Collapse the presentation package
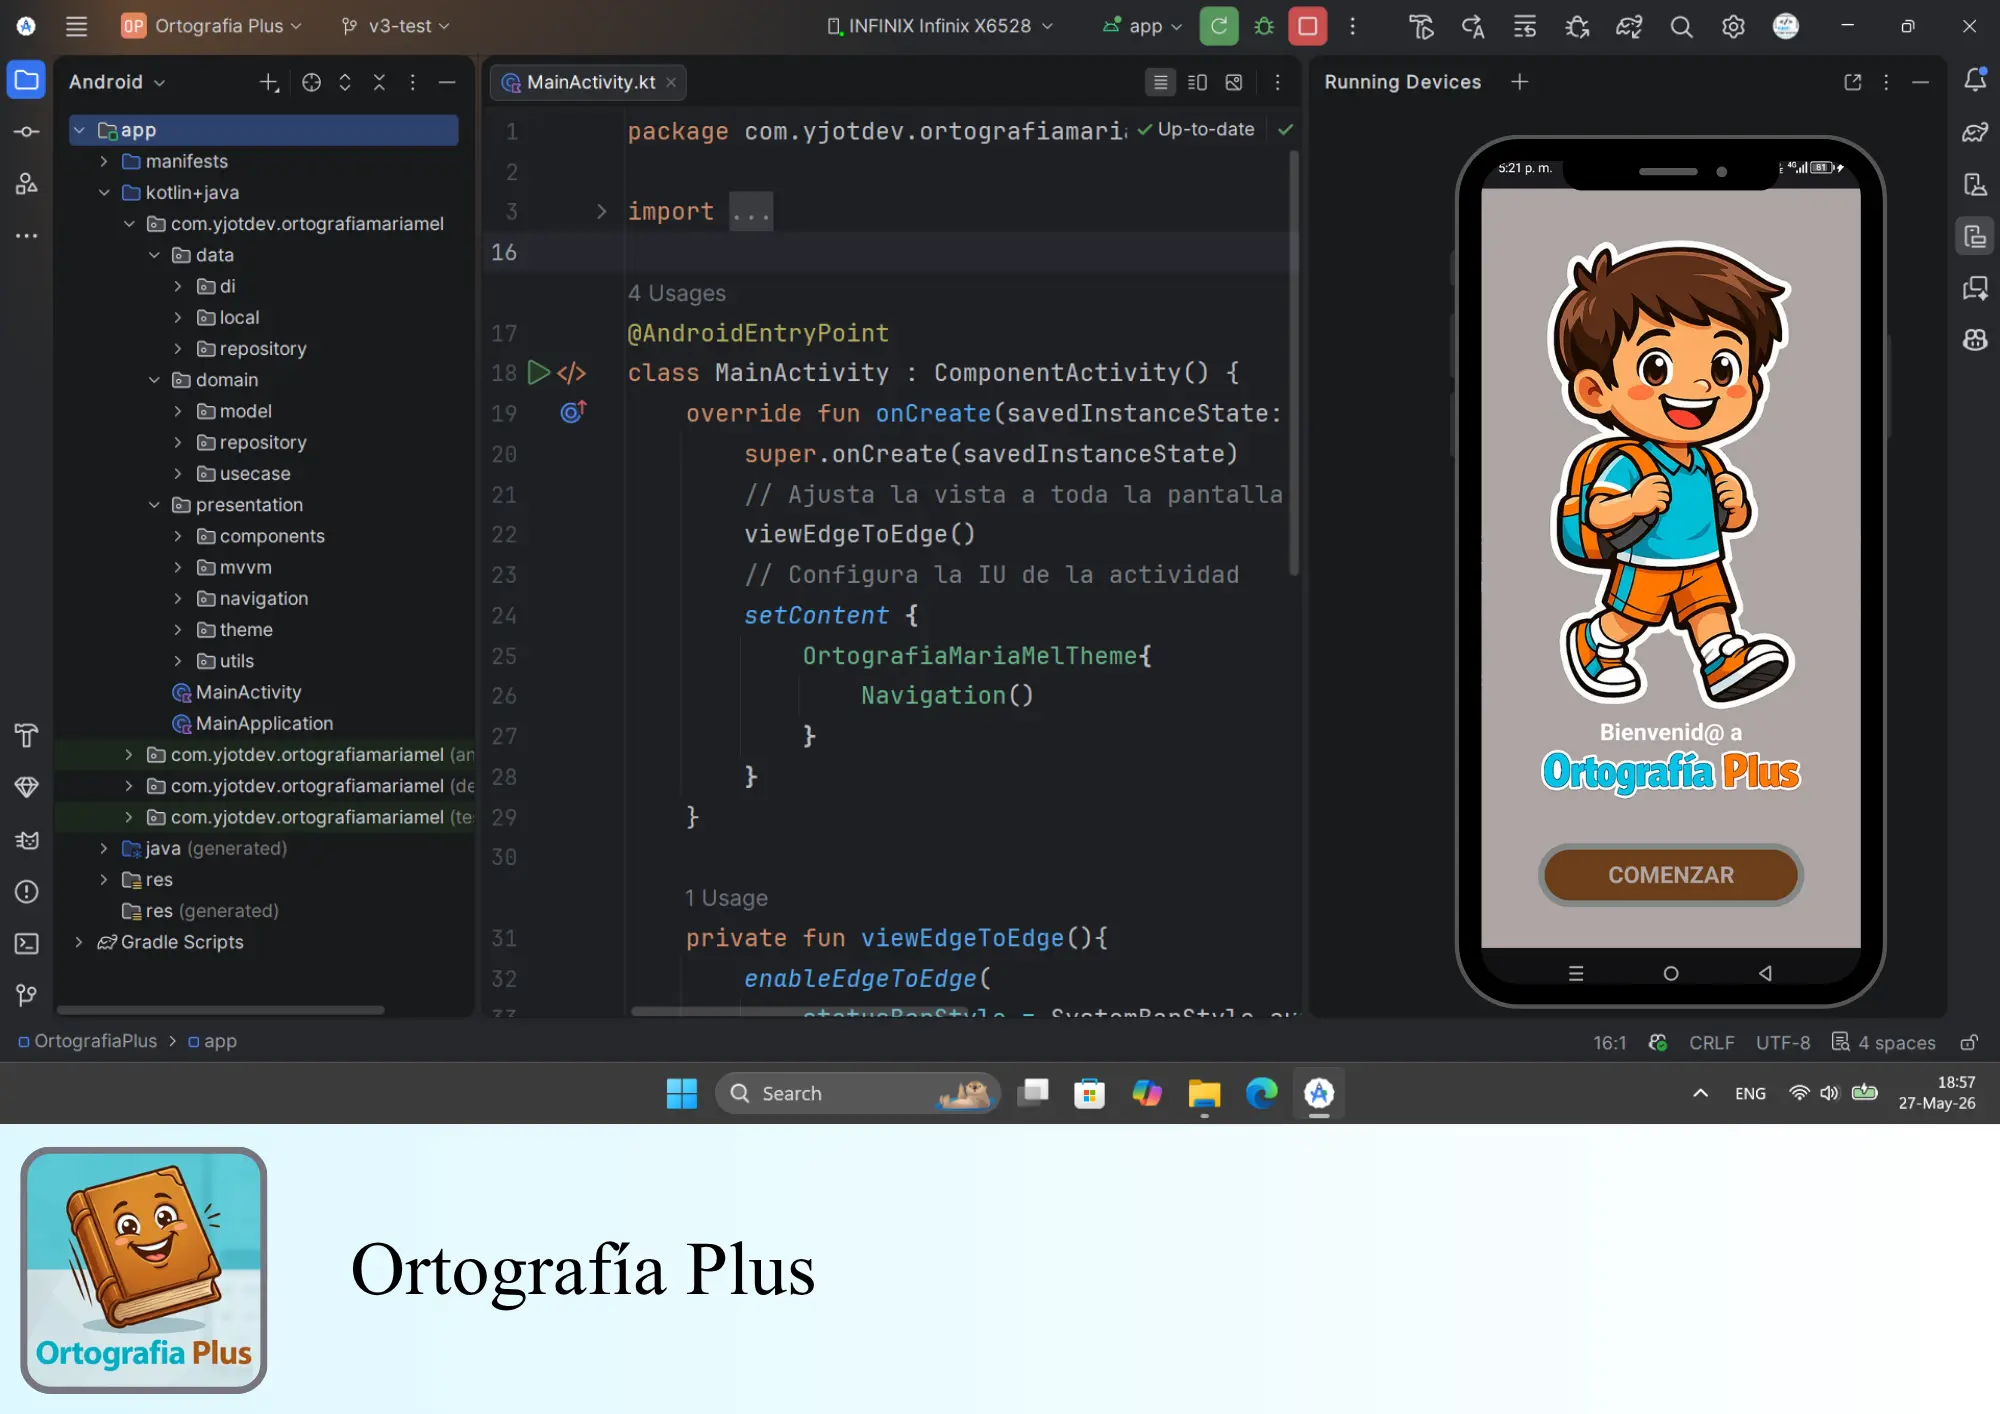This screenshot has height=1414, width=2000. (x=154, y=505)
